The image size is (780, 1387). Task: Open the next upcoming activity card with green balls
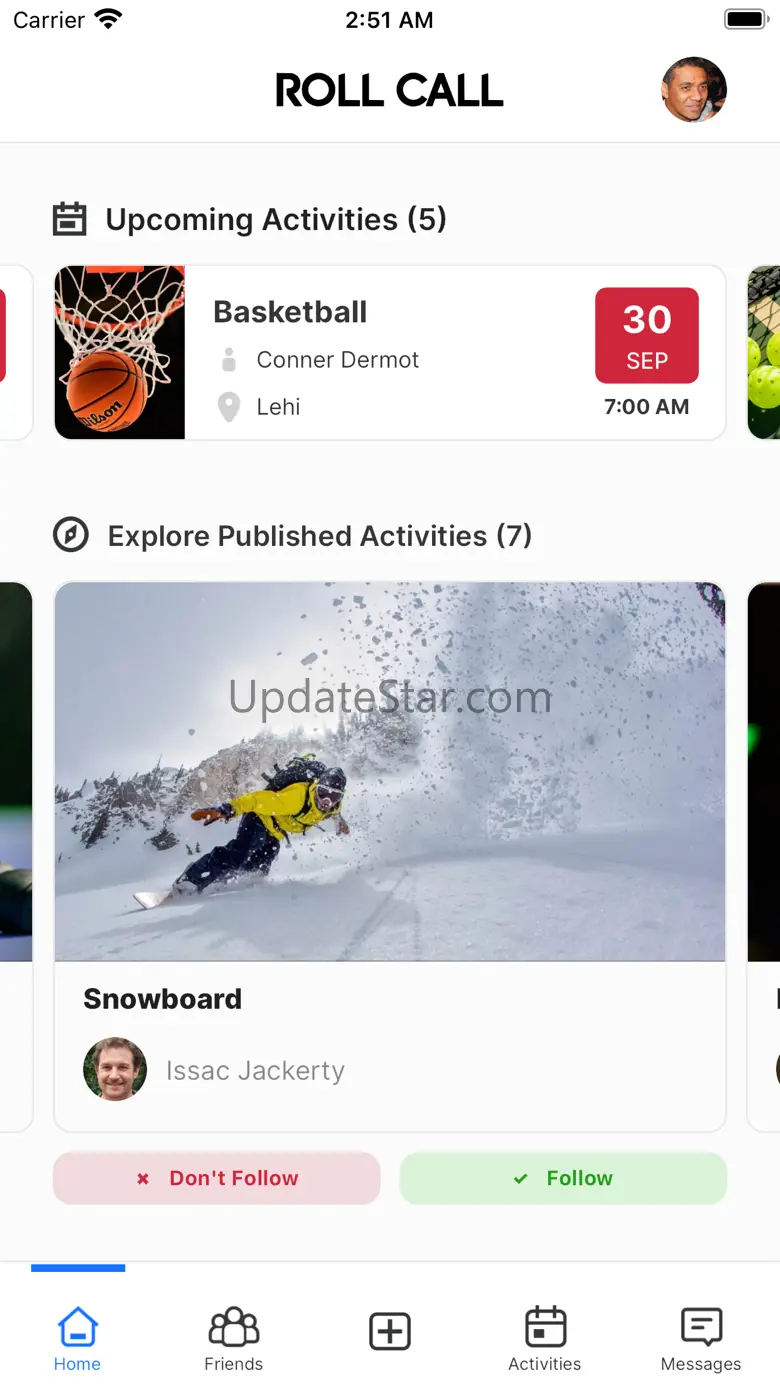[x=764, y=352]
